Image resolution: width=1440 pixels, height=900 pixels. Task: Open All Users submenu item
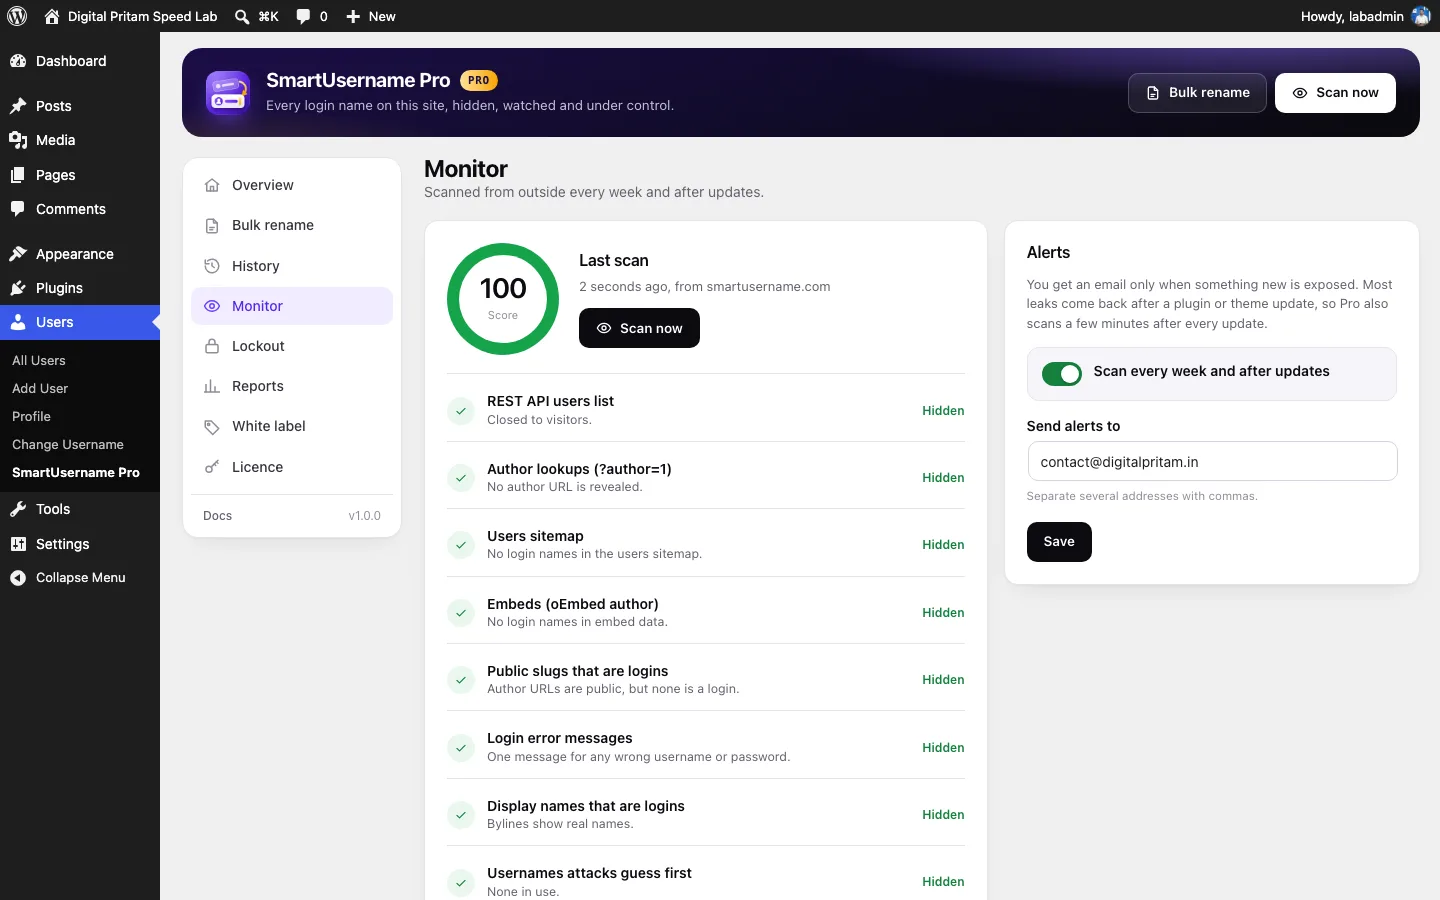click(x=80, y=360)
